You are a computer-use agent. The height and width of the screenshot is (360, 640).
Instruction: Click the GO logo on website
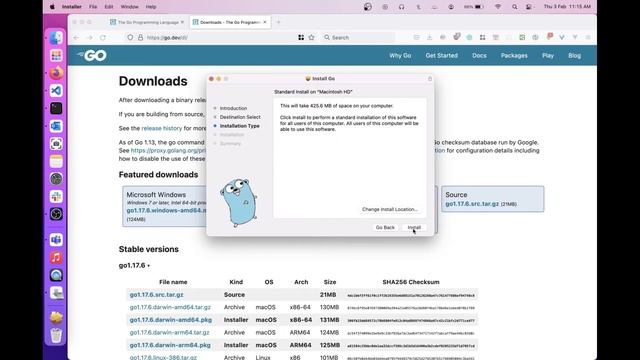coord(92,56)
